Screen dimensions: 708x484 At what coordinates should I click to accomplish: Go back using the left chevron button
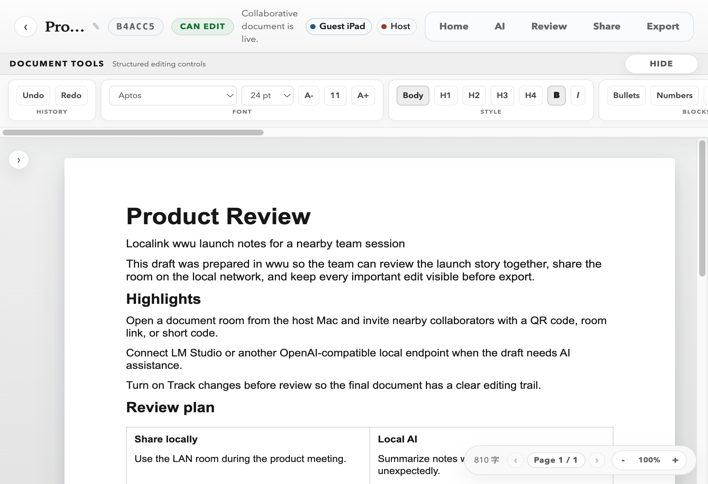point(25,27)
